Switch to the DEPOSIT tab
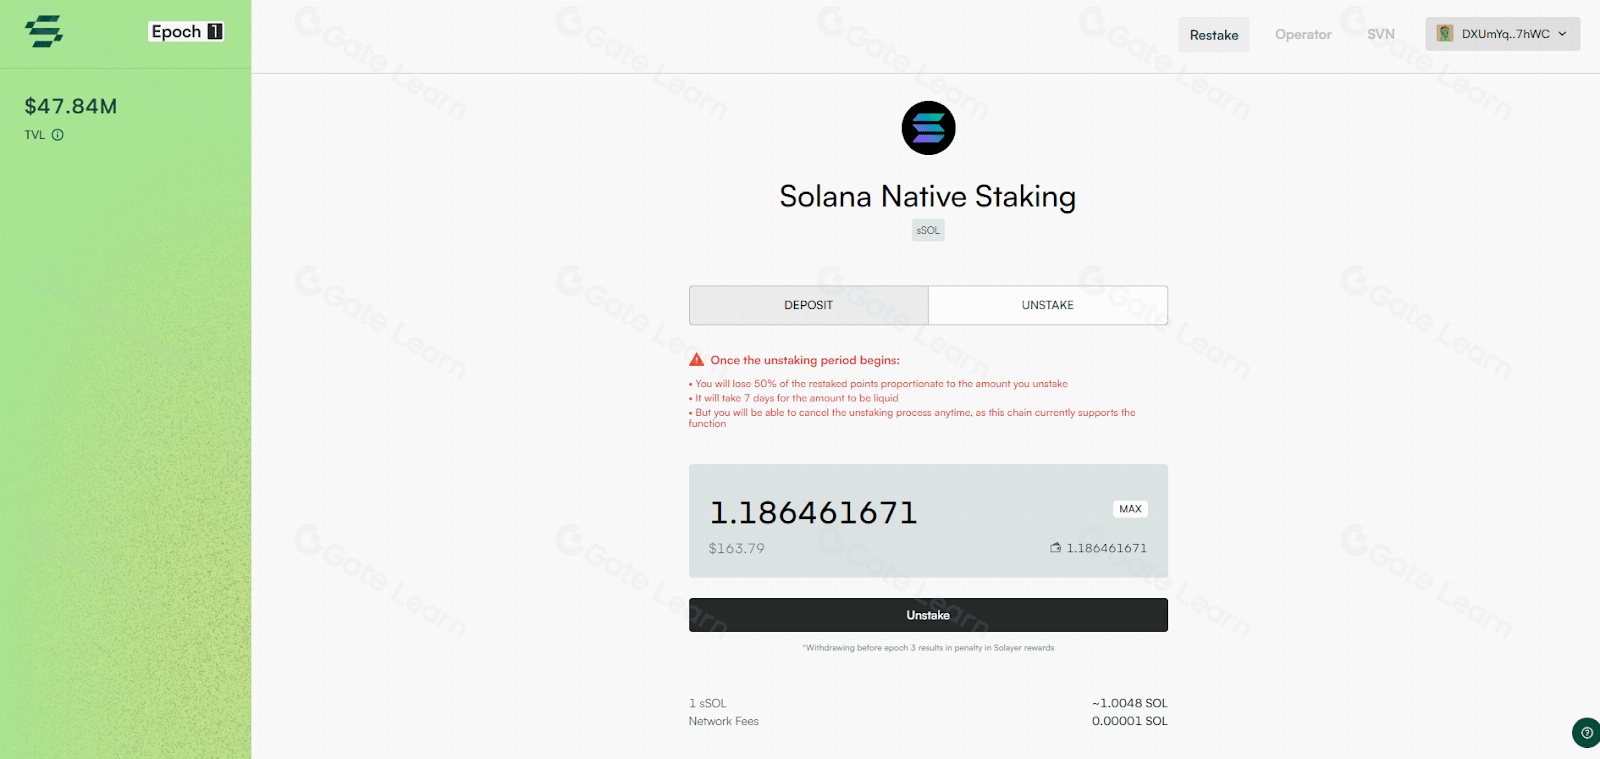Viewport: 1600px width, 759px height. coord(808,305)
